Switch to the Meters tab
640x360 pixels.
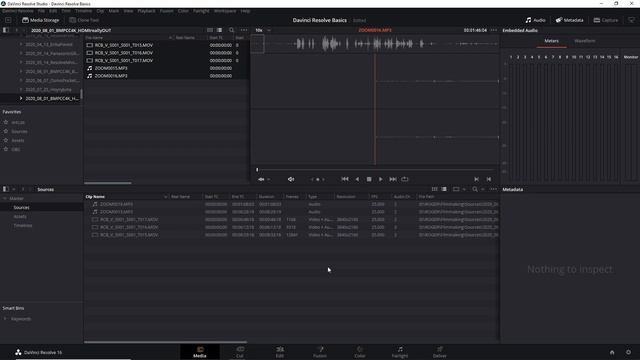pyautogui.click(x=551, y=41)
